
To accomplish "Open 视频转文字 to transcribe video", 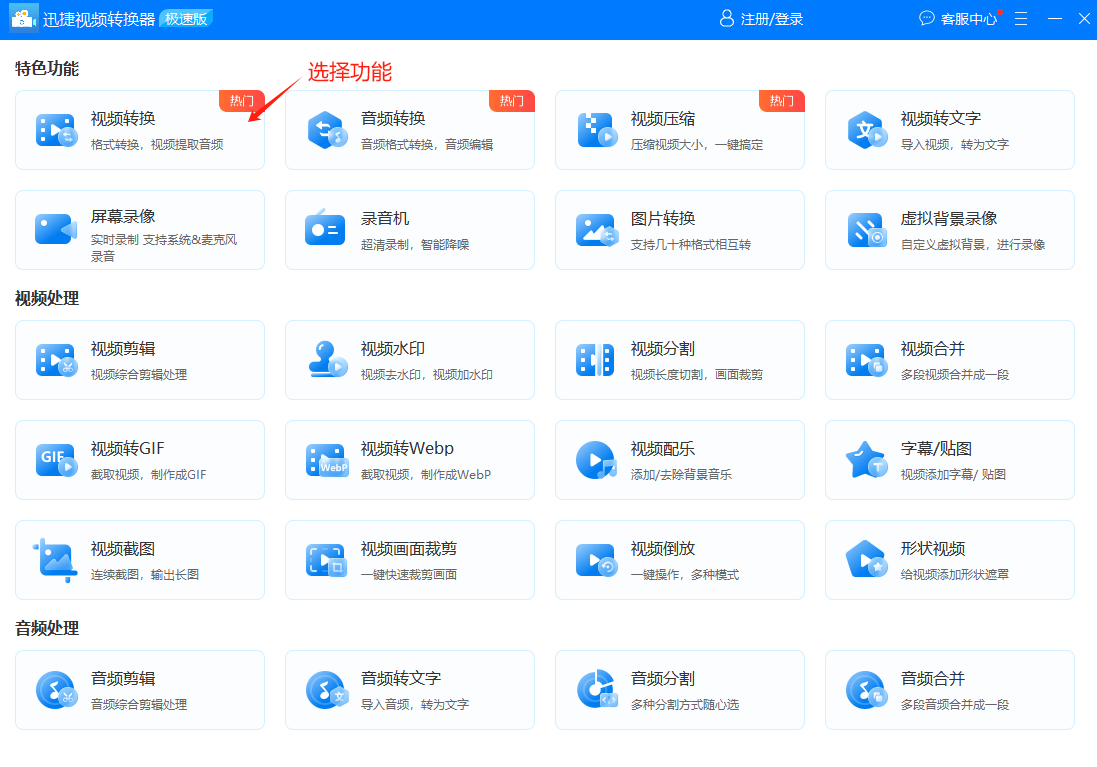I will [x=950, y=130].
